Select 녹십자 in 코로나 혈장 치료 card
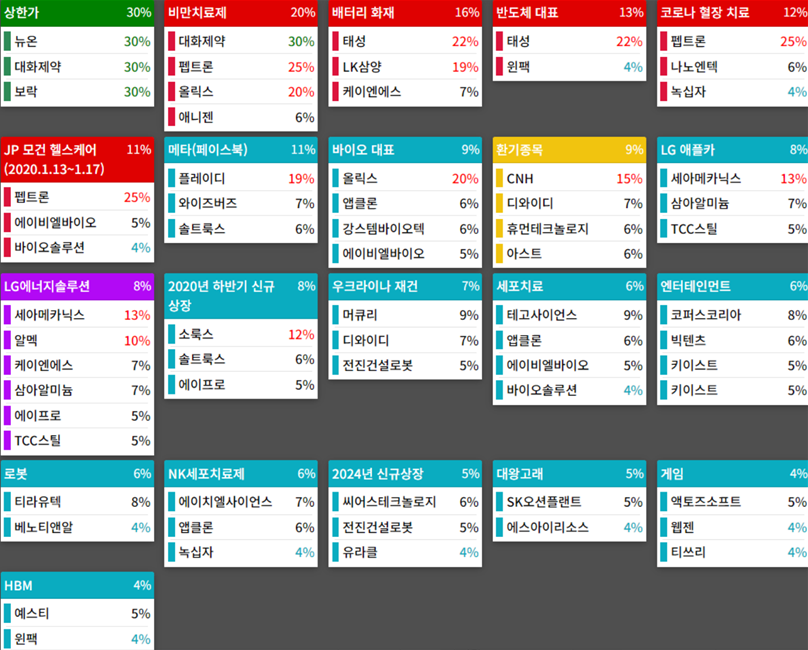Image resolution: width=808 pixels, height=650 pixels. (733, 92)
